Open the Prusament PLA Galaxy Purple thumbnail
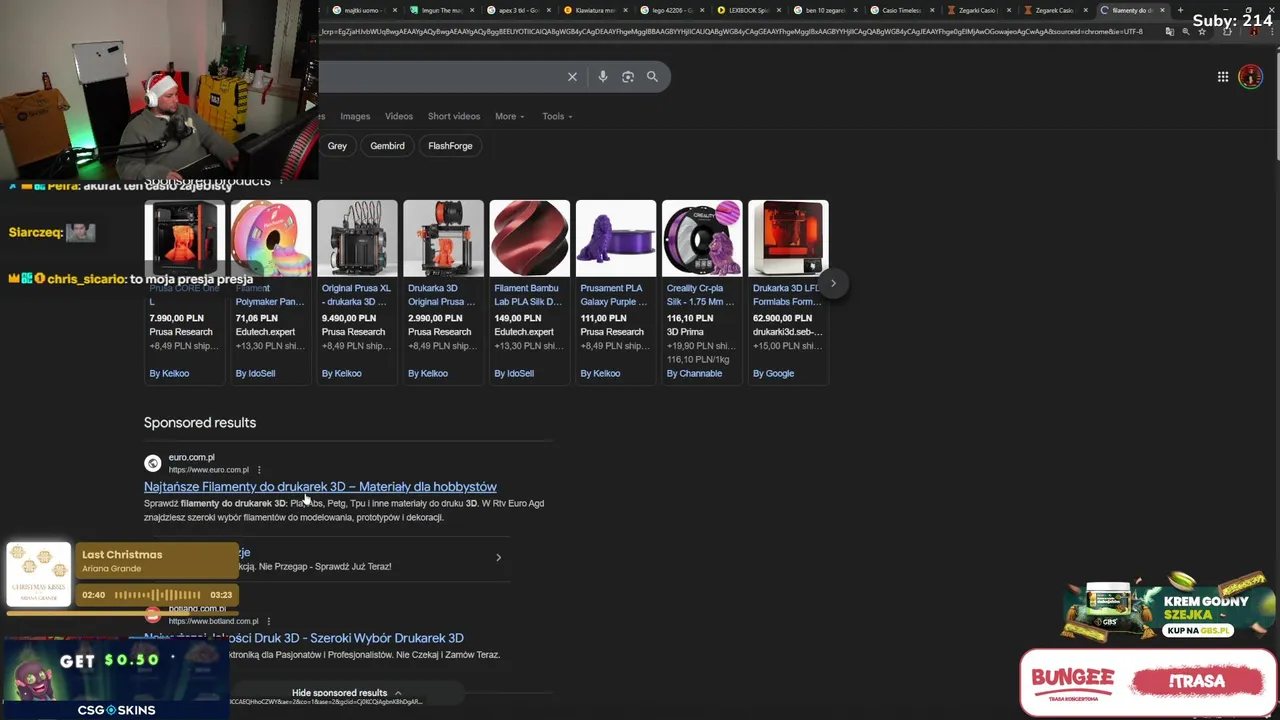1280x720 pixels. pyautogui.click(x=616, y=238)
